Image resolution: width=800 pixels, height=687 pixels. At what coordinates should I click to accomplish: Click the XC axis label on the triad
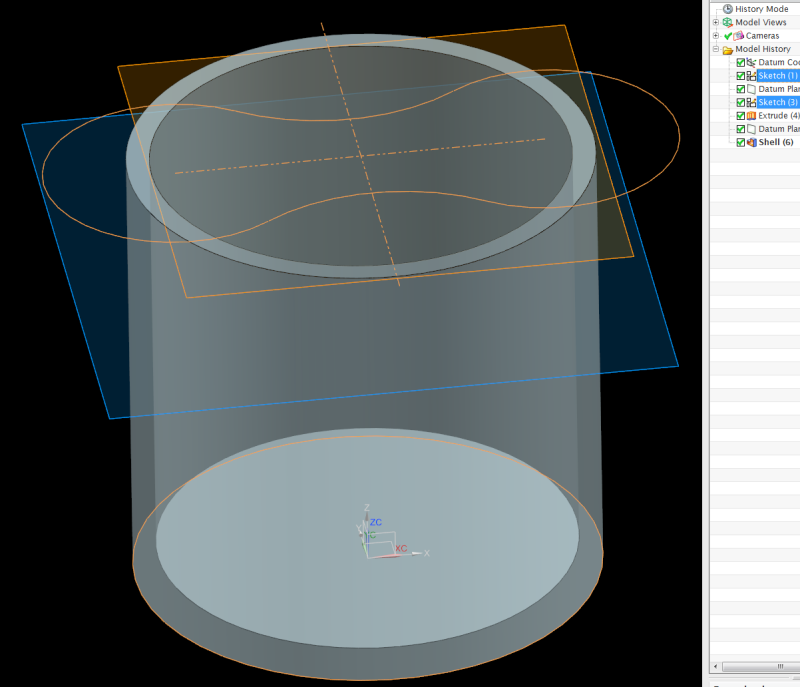(401, 548)
